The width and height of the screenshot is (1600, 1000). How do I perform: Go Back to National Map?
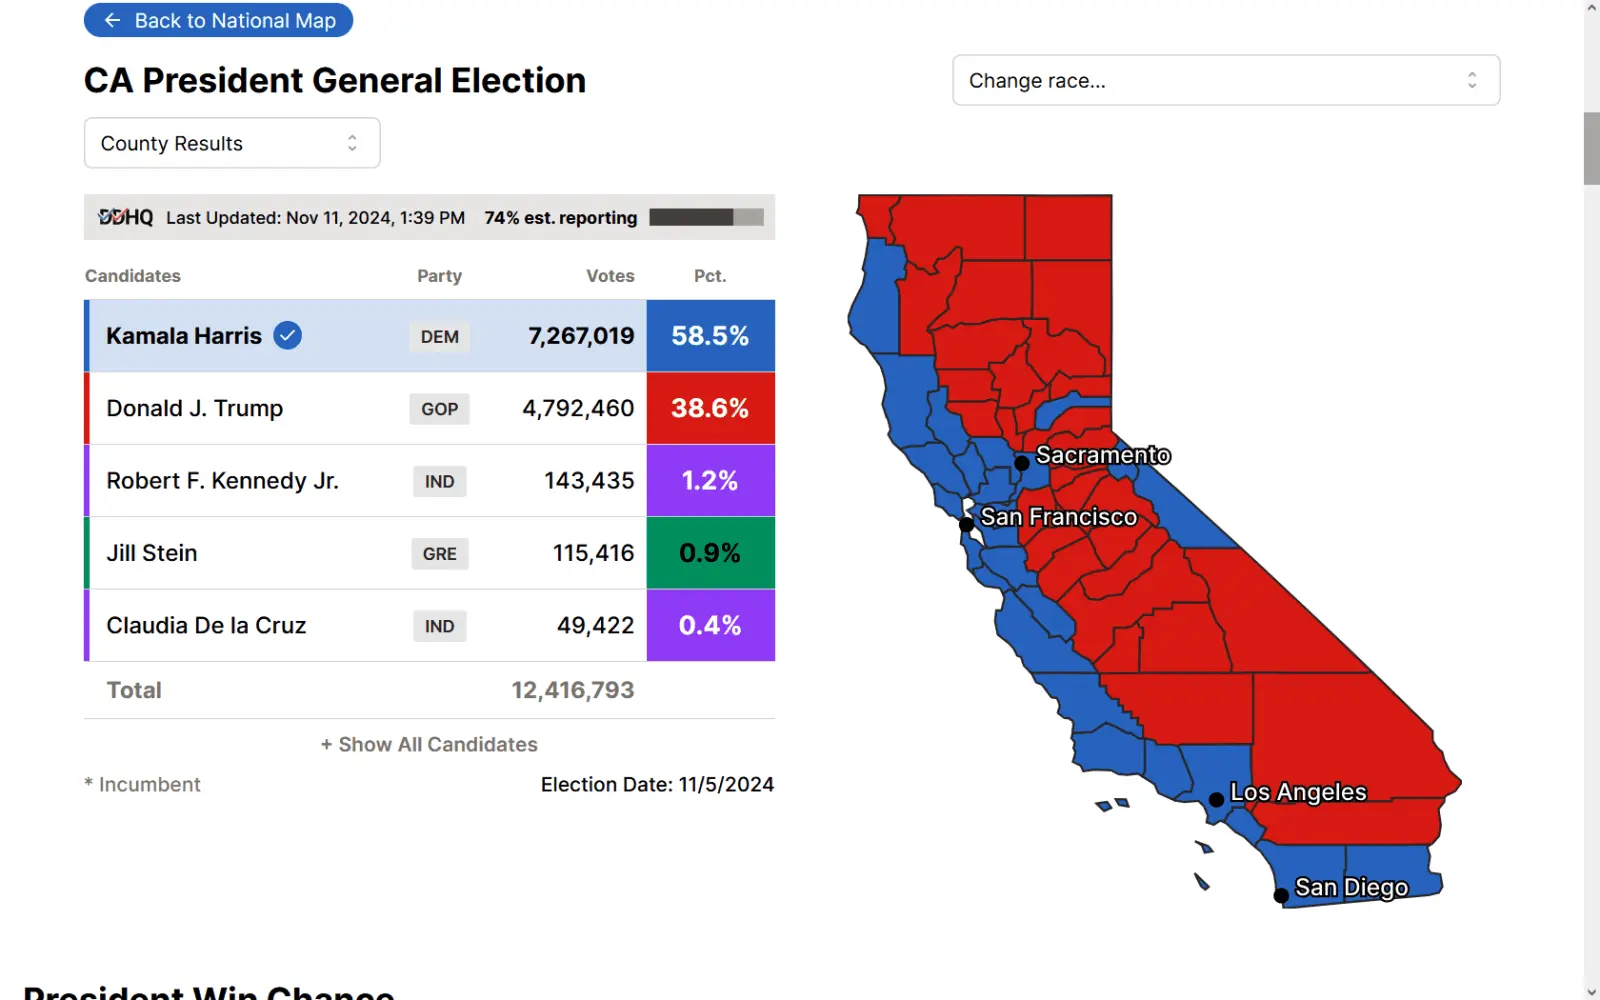(219, 21)
